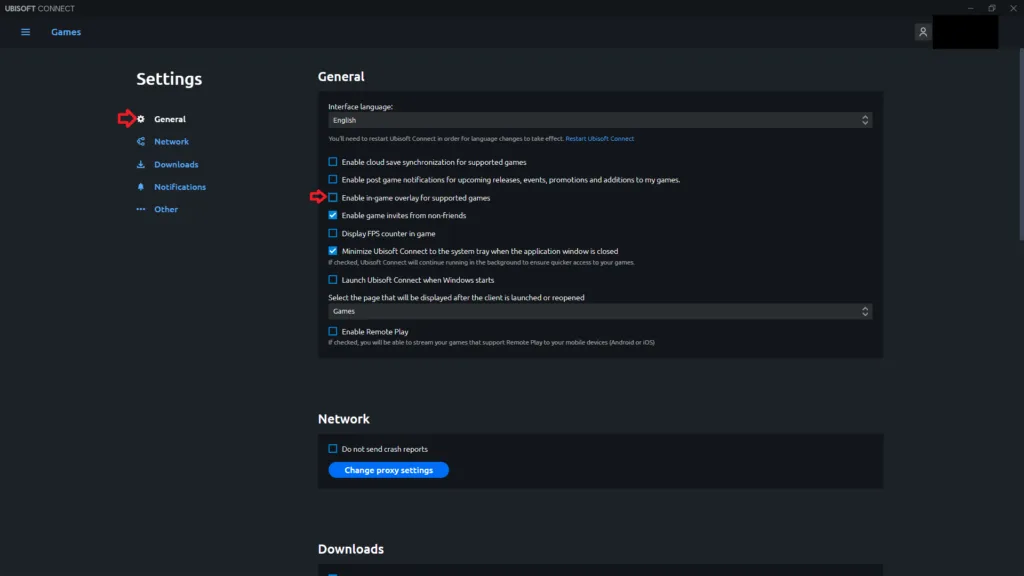This screenshot has height=576, width=1024.
Task: Click the page vertical scrollbar
Action: (1021, 144)
